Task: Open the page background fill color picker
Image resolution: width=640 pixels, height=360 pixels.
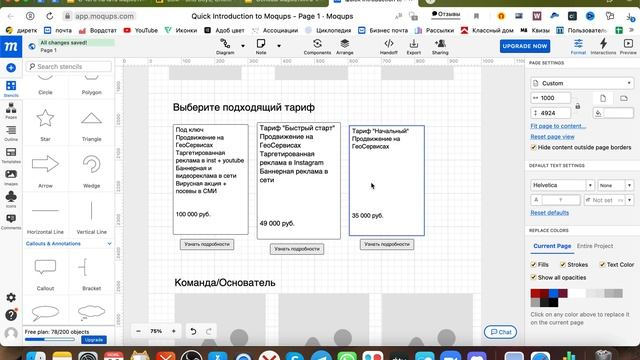Action: coord(613,113)
